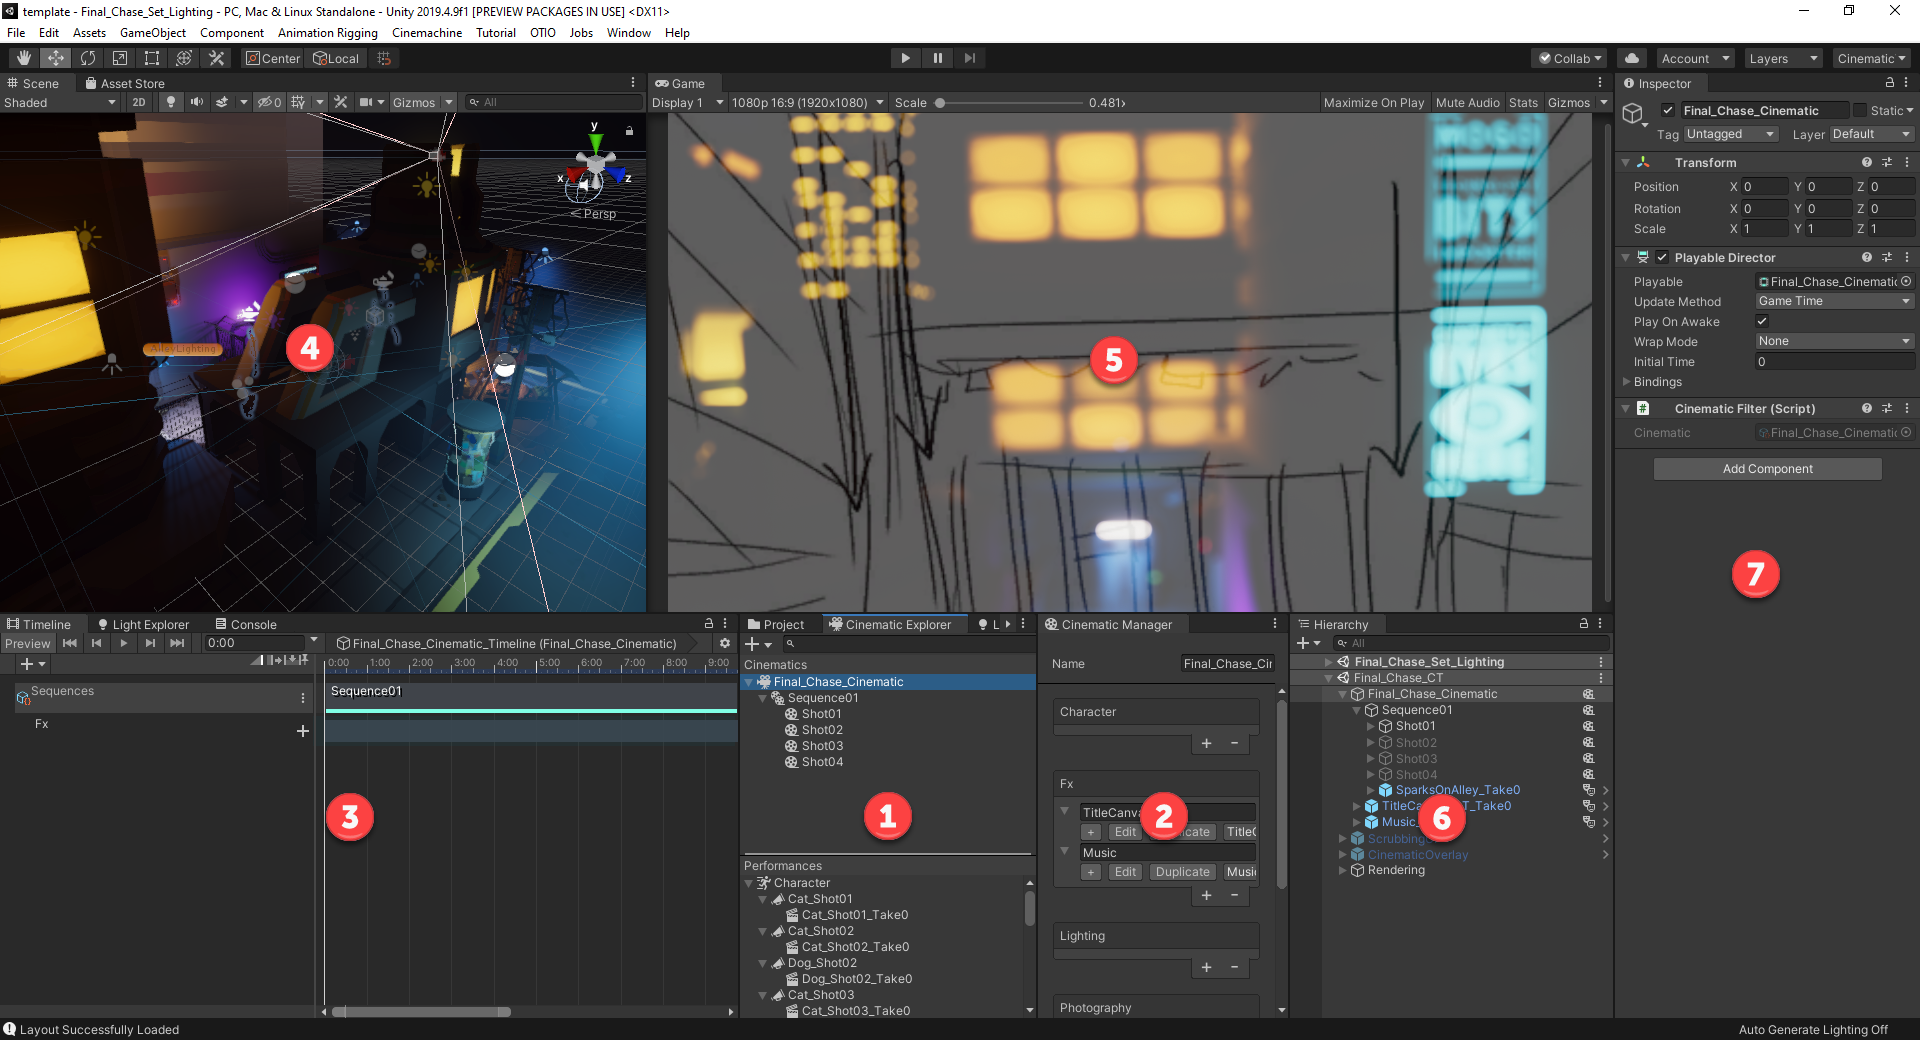
Task: Select the Rotate tool
Action: point(88,58)
